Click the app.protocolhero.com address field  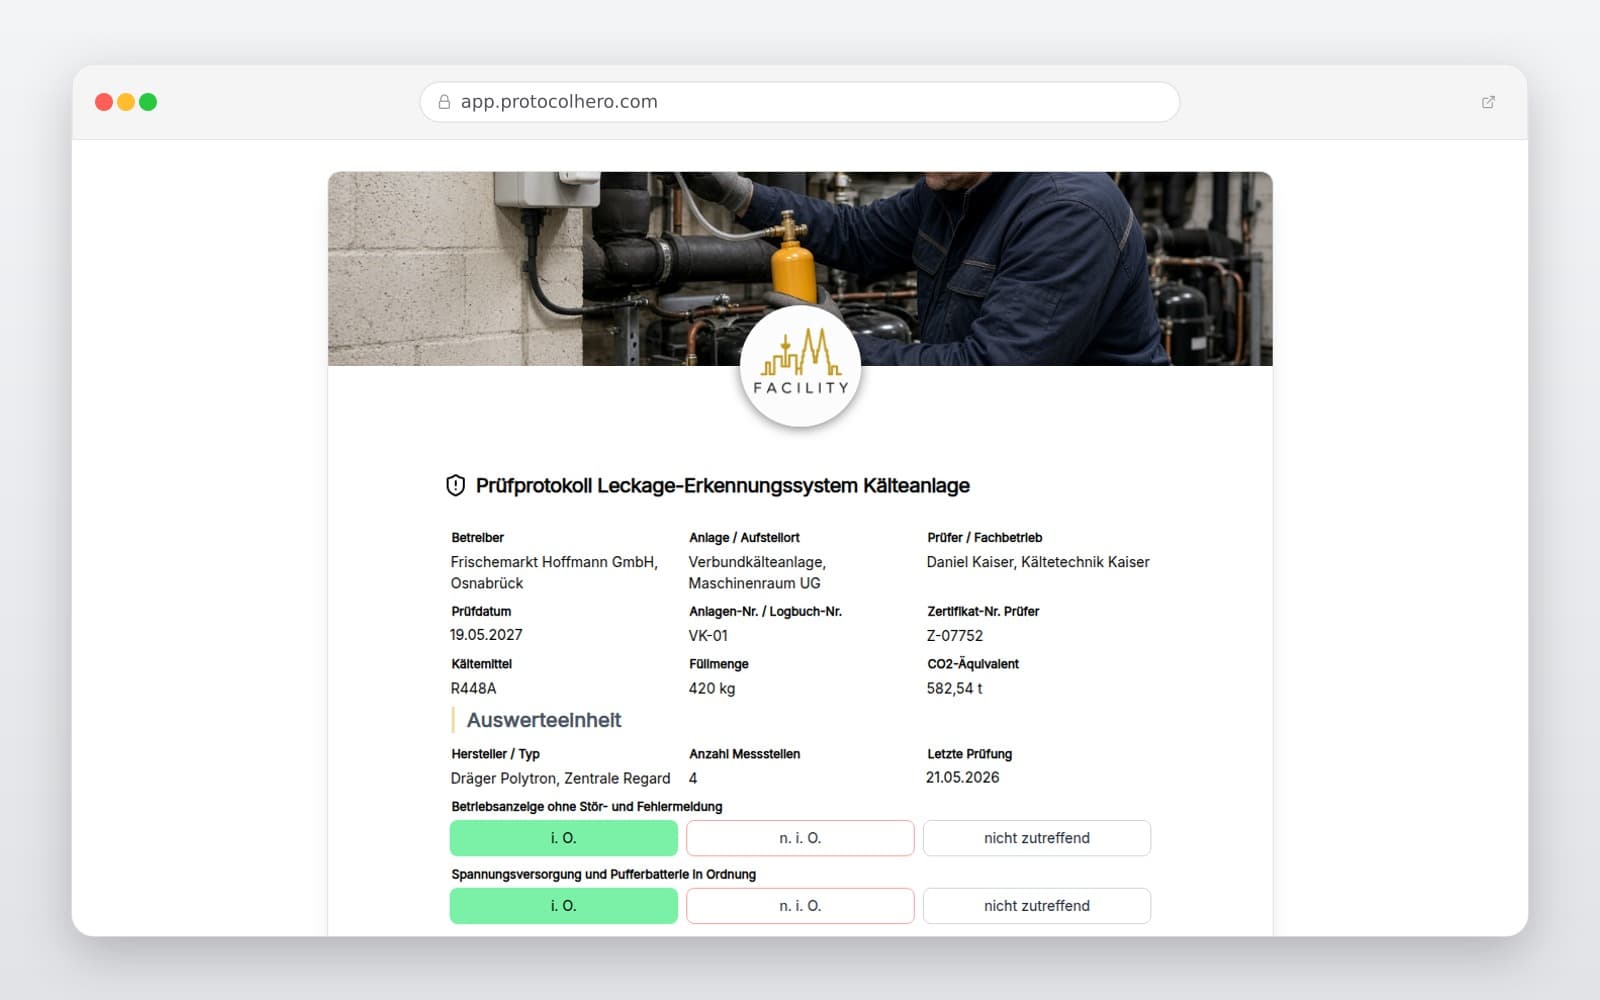pyautogui.click(x=800, y=102)
